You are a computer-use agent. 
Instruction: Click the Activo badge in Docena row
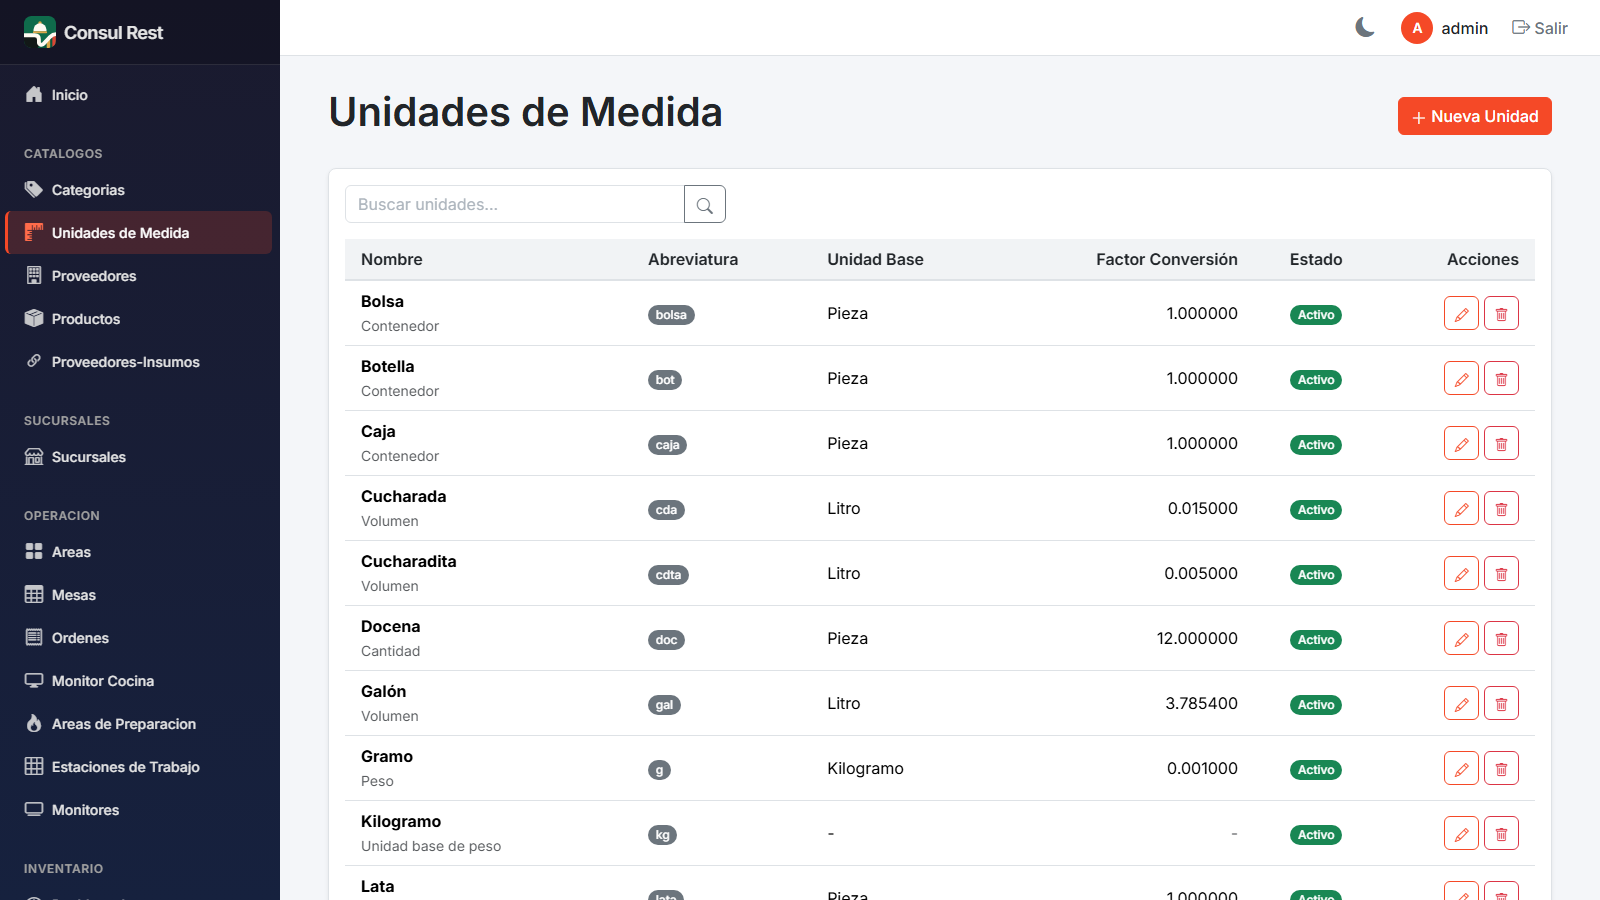[1316, 640]
